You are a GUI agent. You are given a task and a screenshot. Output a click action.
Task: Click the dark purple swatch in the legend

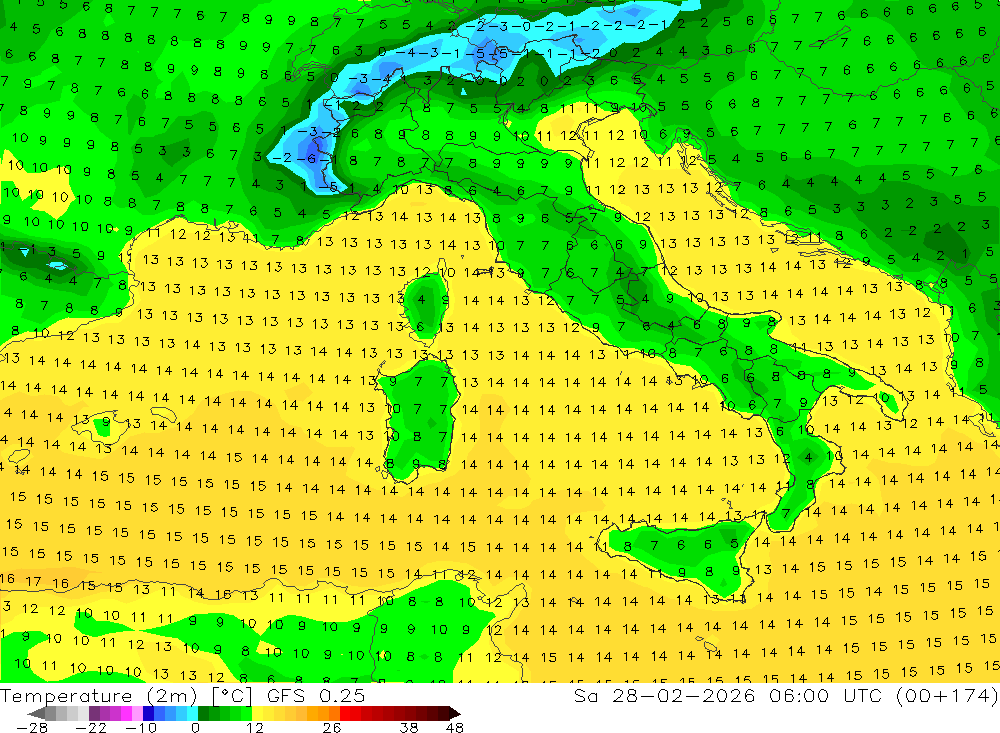coord(94,714)
